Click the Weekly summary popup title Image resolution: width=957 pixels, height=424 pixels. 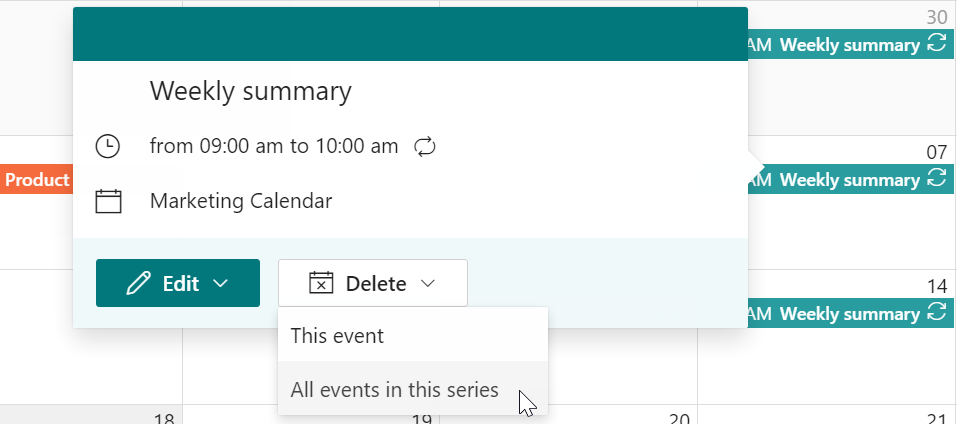[251, 92]
